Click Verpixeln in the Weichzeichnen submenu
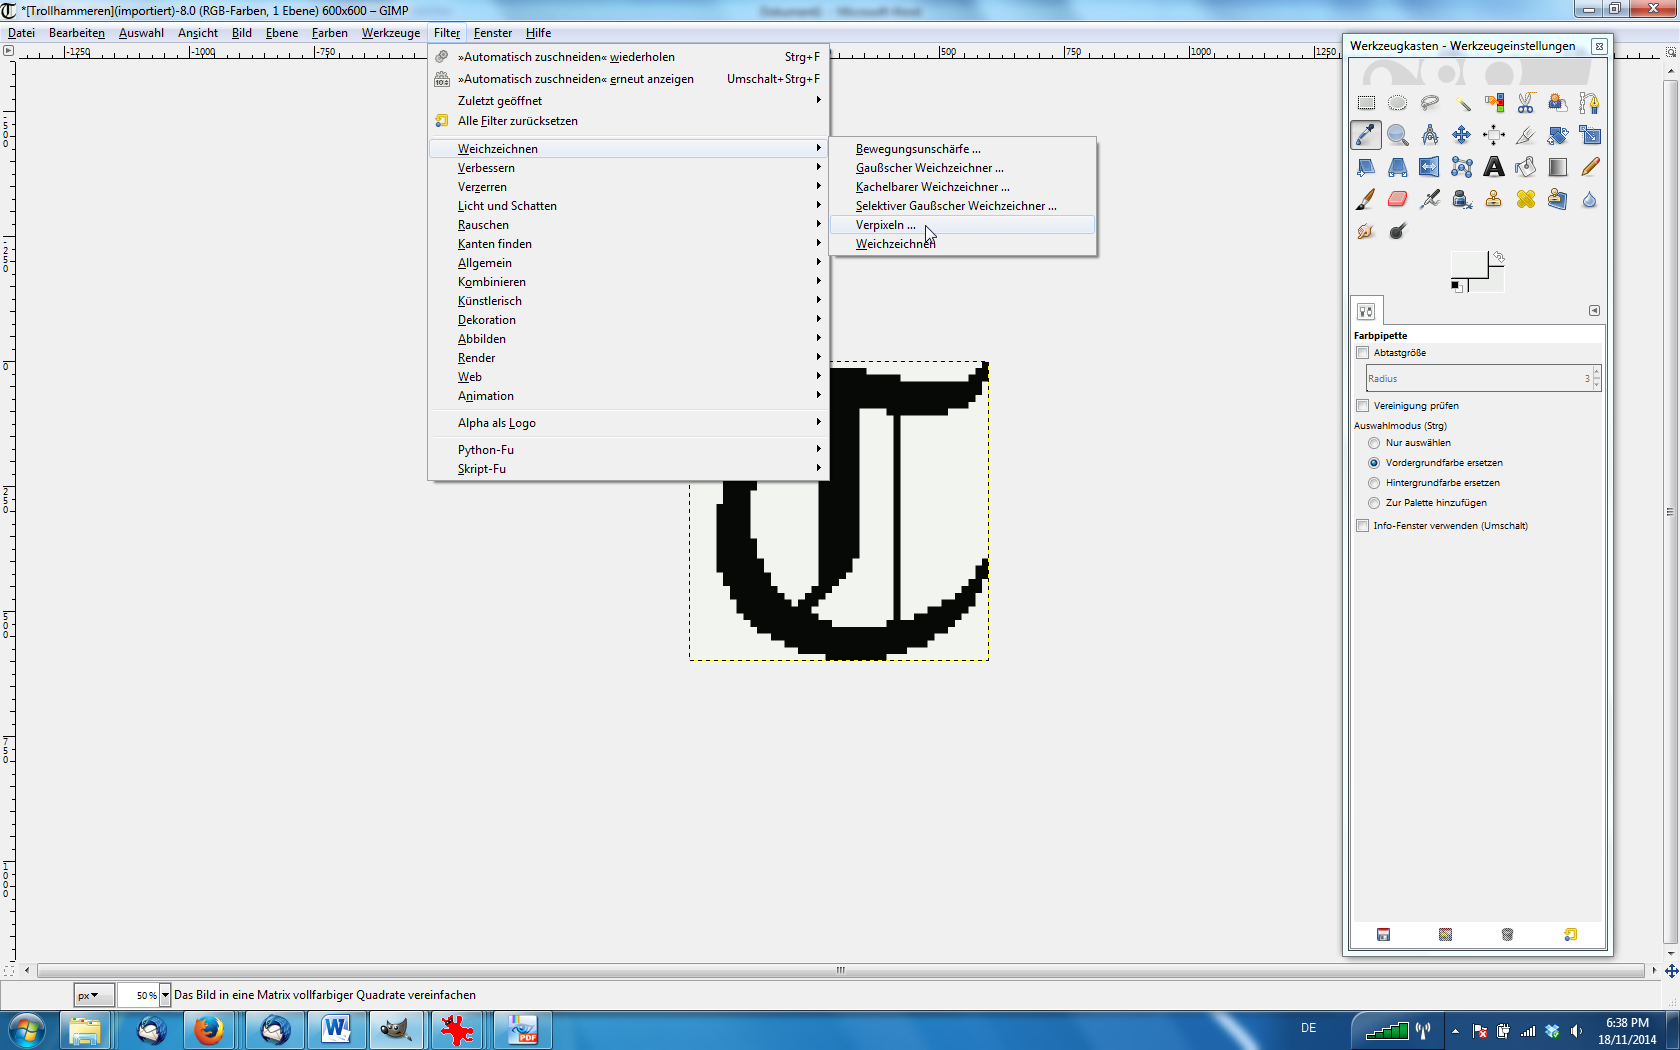Image resolution: width=1680 pixels, height=1050 pixels. pyautogui.click(x=885, y=225)
